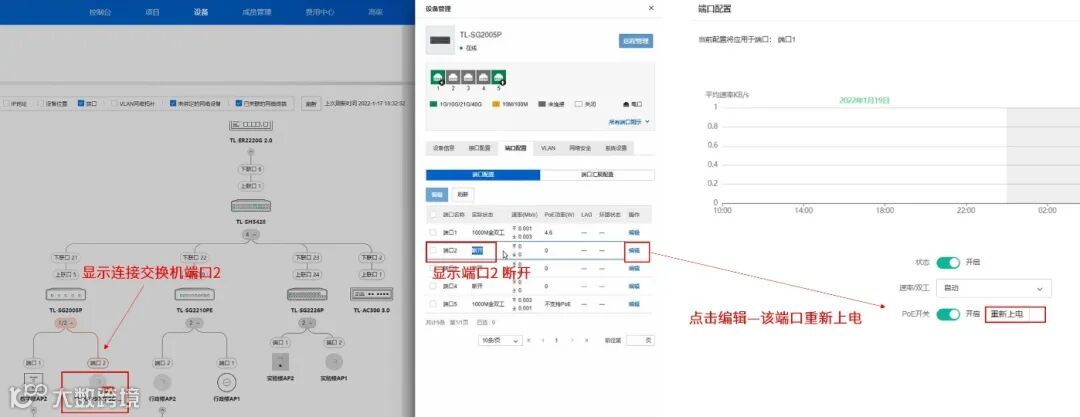
Task: Check the 端口5 row checkbox
Action: [433, 304]
